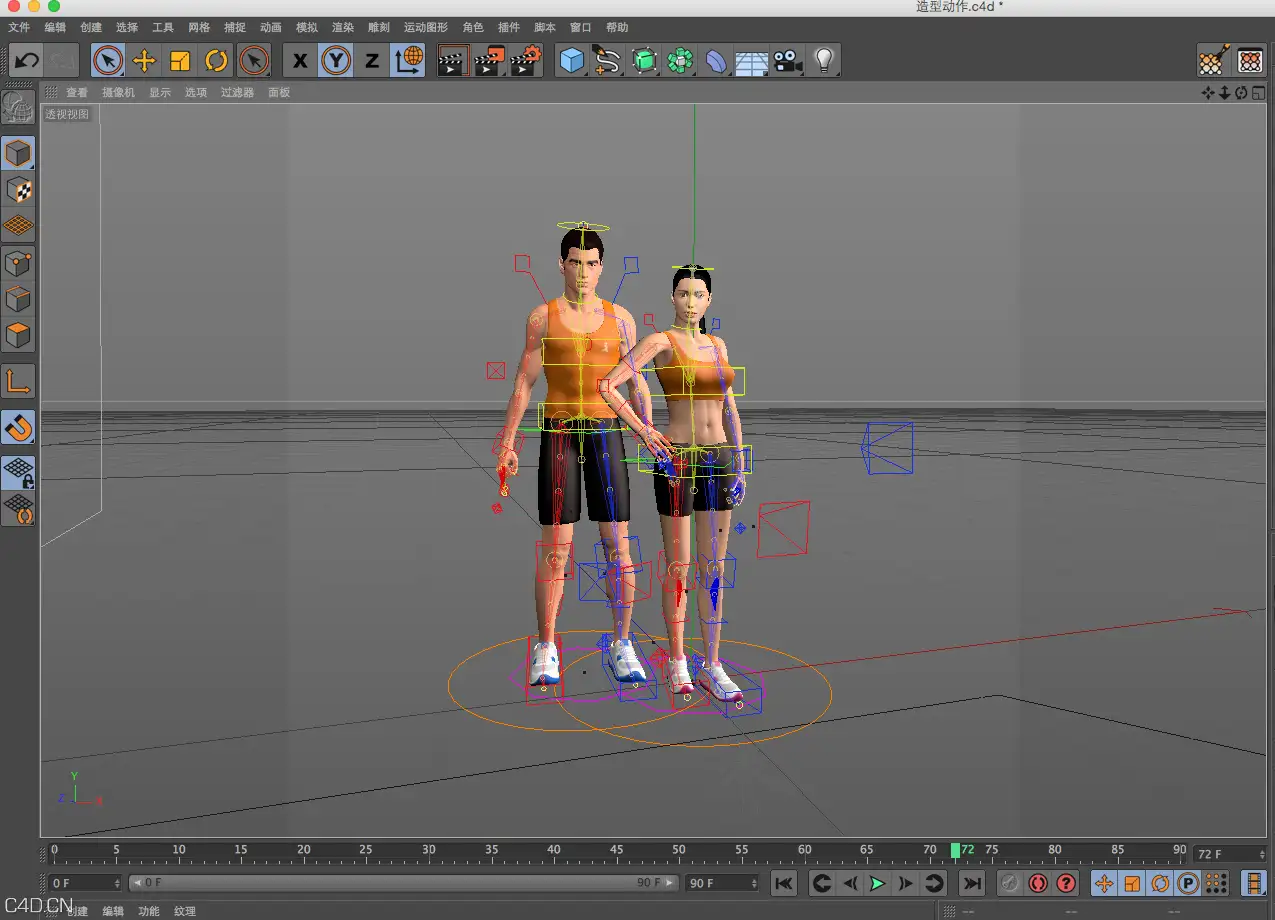Click the timeline range slider bar
Viewport: 1275px width, 920px height.
(x=404, y=883)
